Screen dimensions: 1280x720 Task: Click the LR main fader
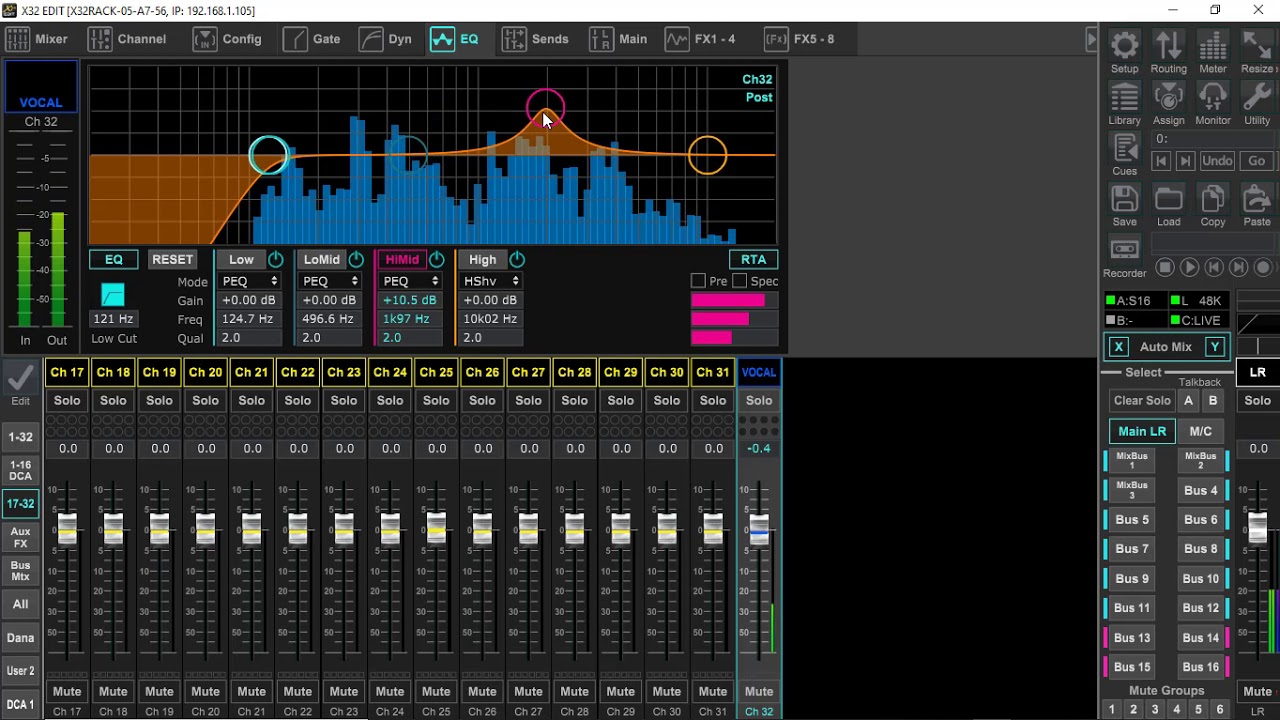point(1257,527)
